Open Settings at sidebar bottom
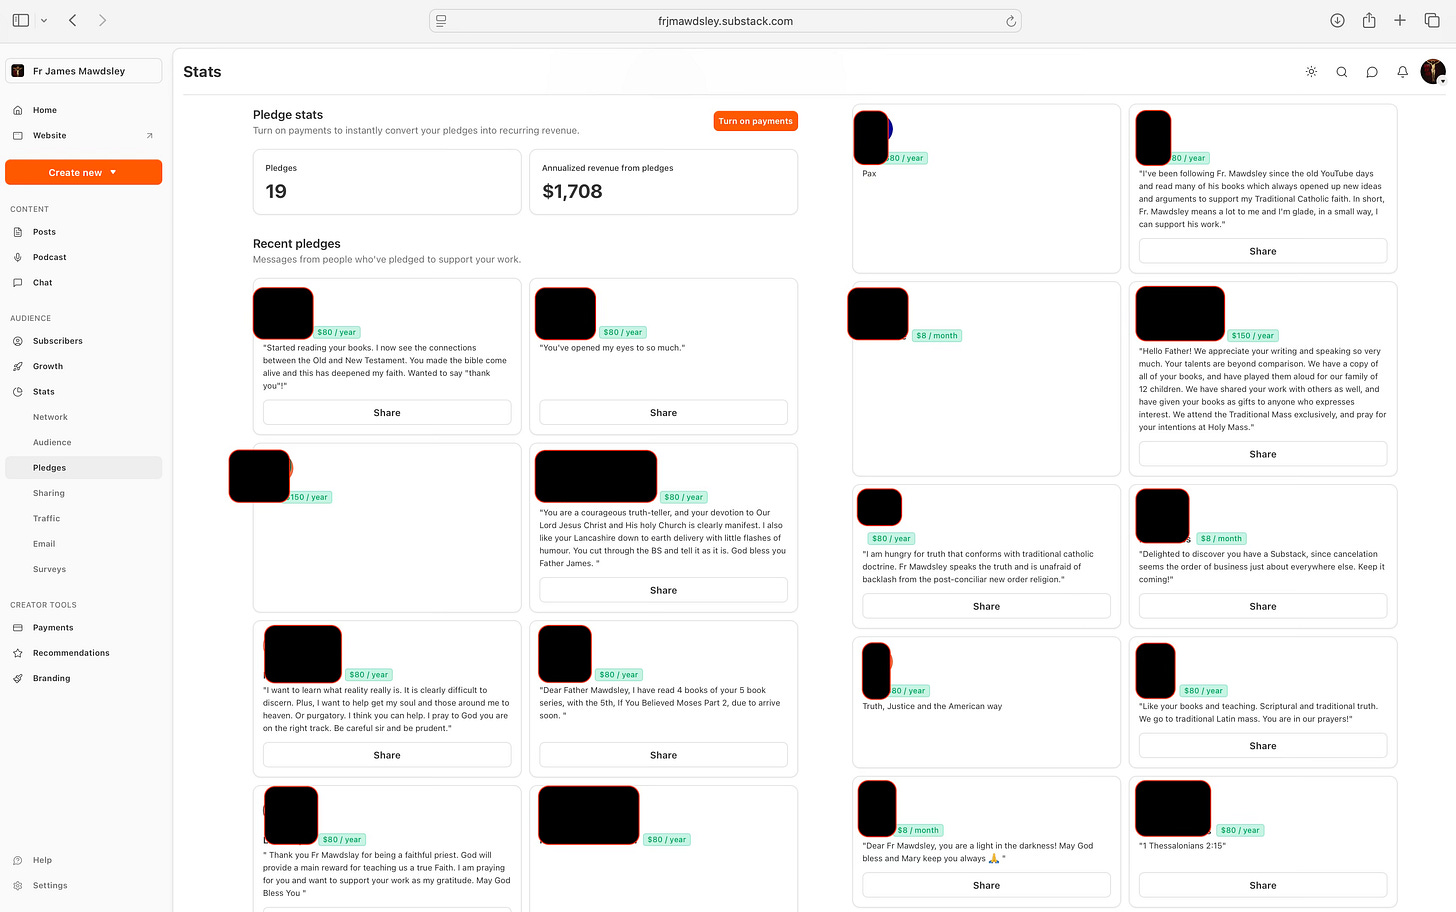 84,885
